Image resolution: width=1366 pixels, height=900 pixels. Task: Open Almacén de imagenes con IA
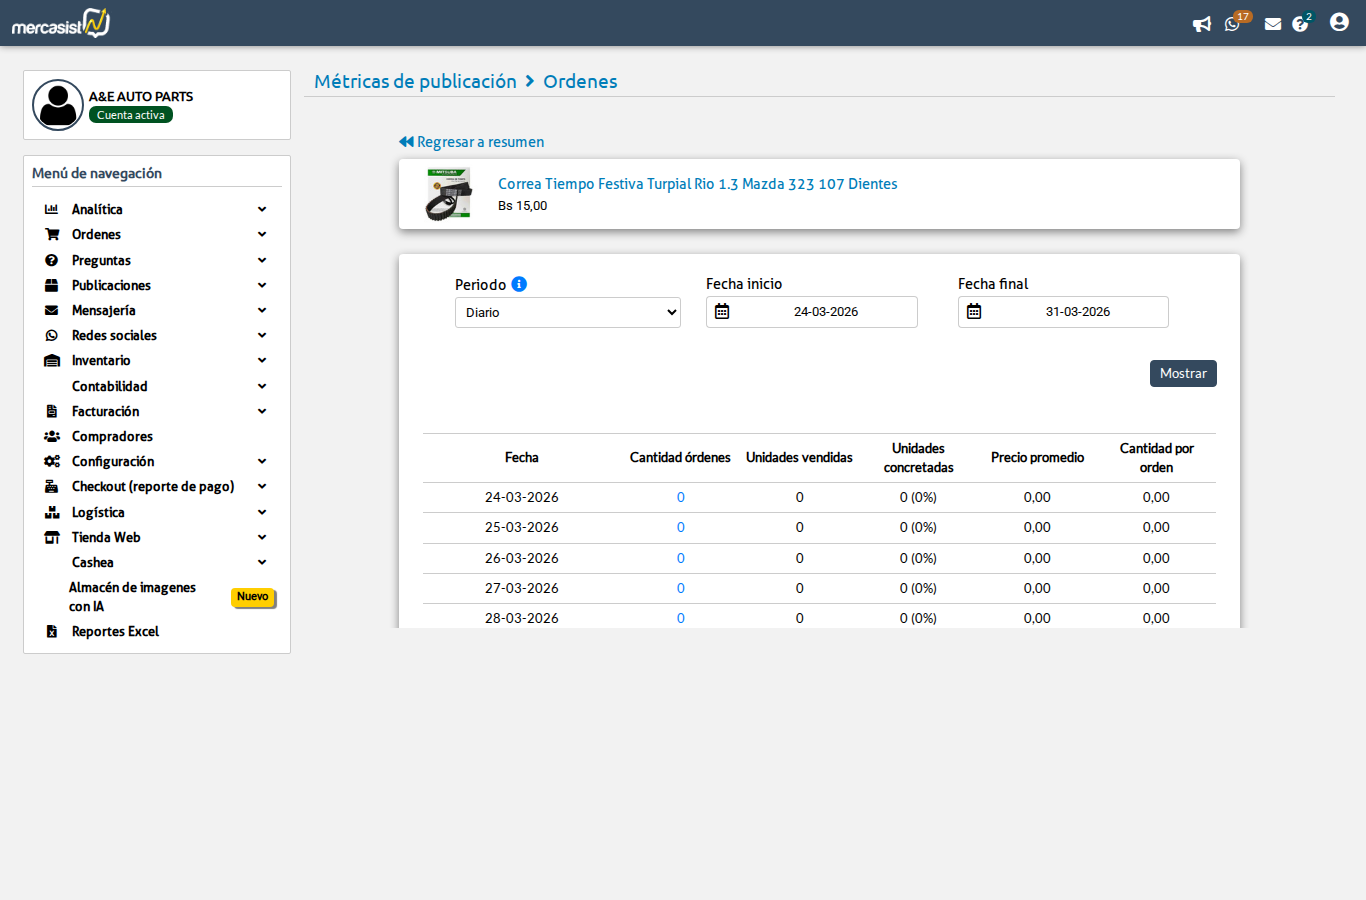click(132, 597)
